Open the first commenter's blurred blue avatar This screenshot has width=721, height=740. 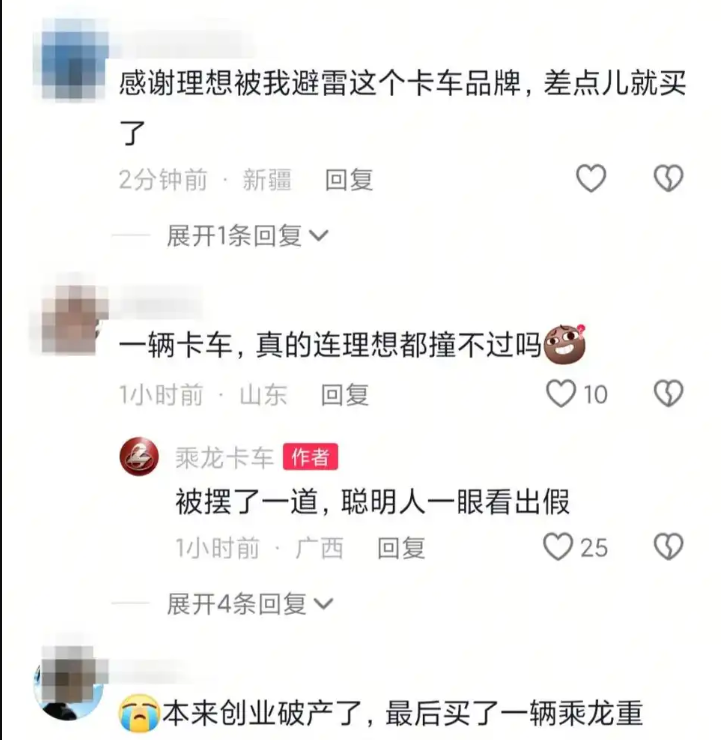pos(73,59)
